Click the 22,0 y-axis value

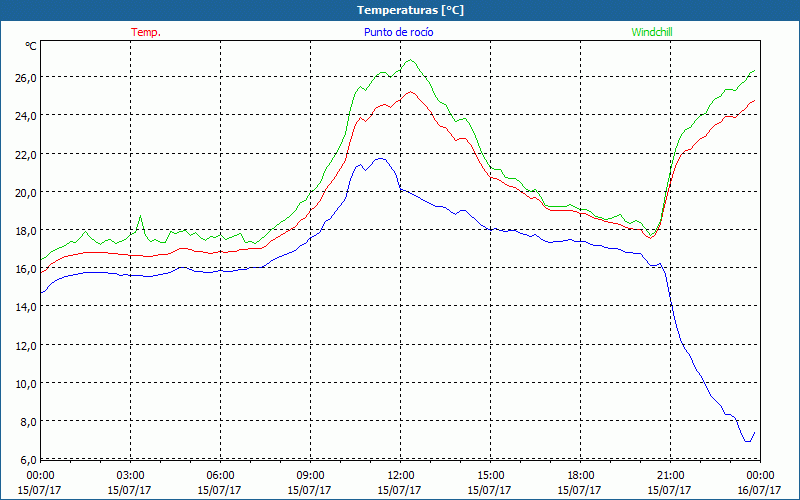tap(27, 154)
